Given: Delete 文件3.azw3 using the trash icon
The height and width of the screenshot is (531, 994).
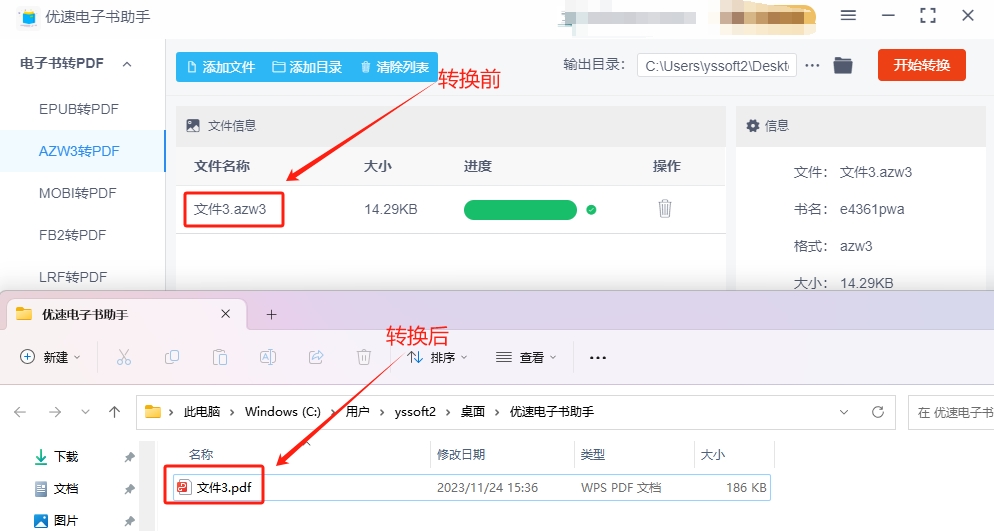Looking at the screenshot, I should click(664, 208).
